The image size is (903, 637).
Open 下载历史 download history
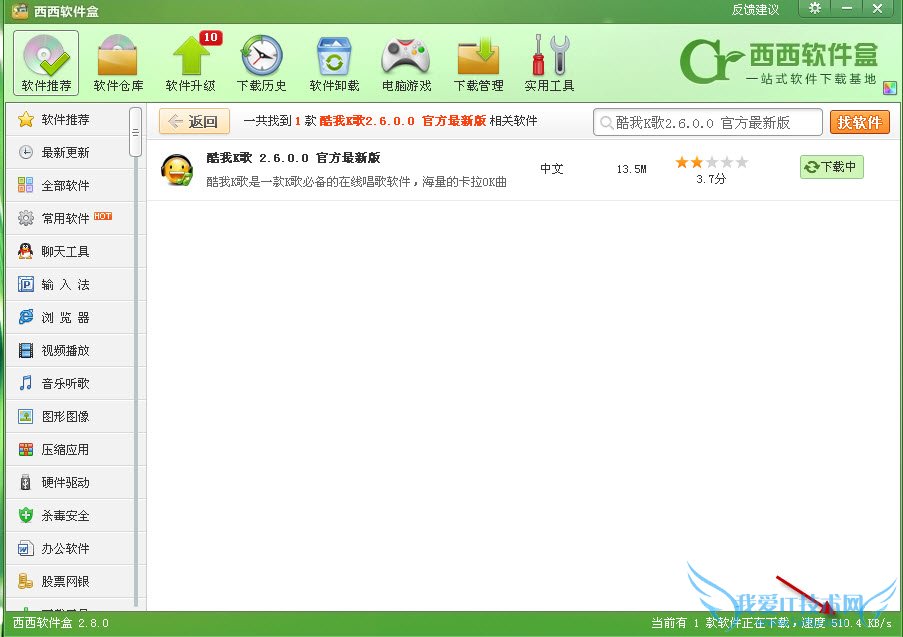[x=261, y=63]
